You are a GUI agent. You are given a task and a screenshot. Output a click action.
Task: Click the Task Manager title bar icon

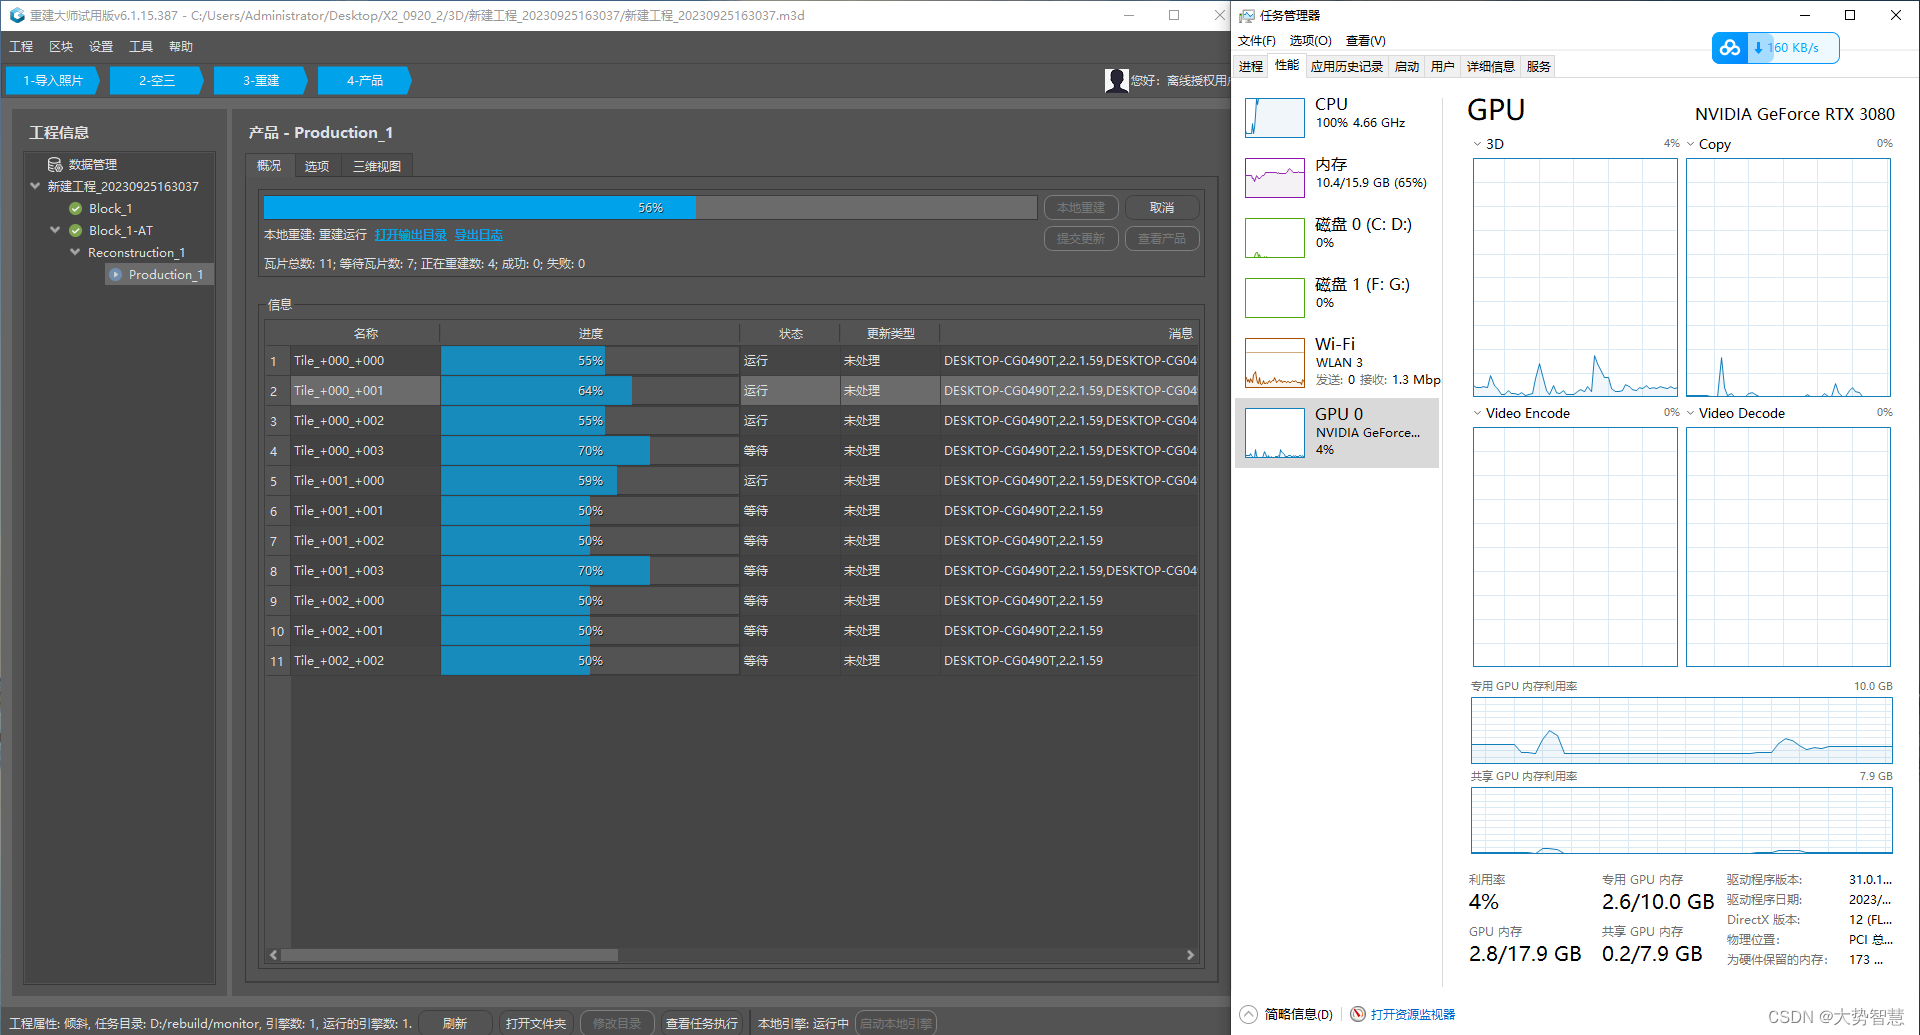coord(1247,15)
